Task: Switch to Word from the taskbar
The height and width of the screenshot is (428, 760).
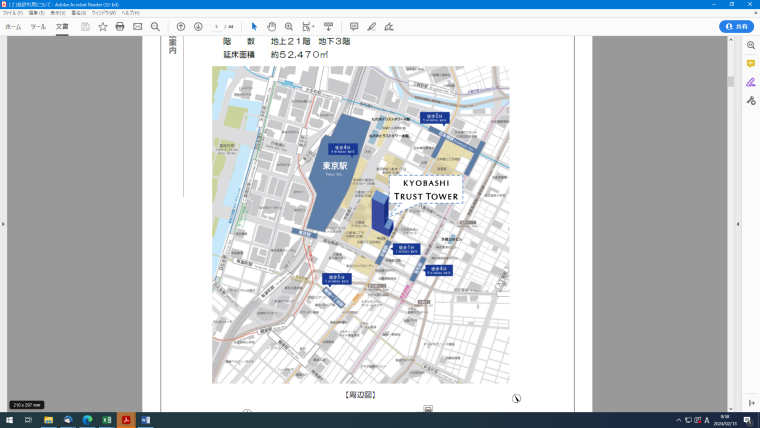Action: tap(145, 420)
